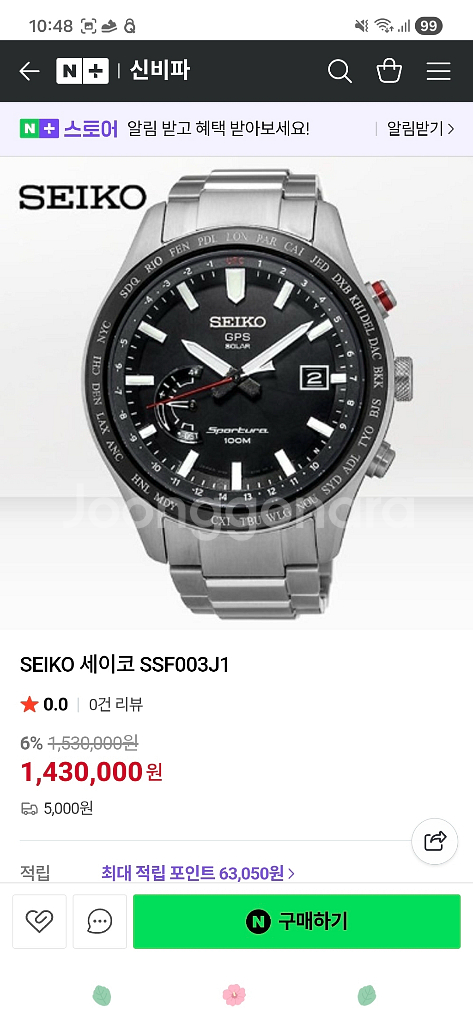The image size is (473, 1024).
Task: Tap the green 구매하기 button
Action: [297, 921]
